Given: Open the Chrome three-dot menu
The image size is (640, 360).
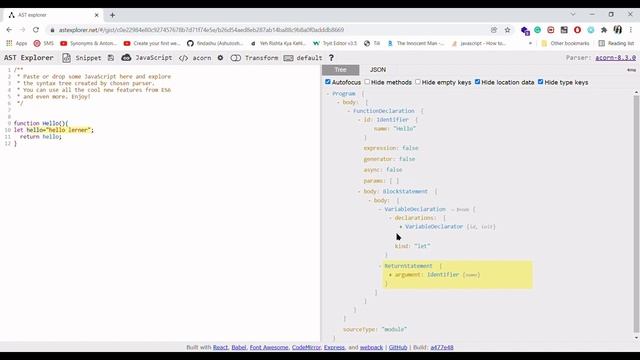Looking at the screenshot, I should tap(631, 30).
